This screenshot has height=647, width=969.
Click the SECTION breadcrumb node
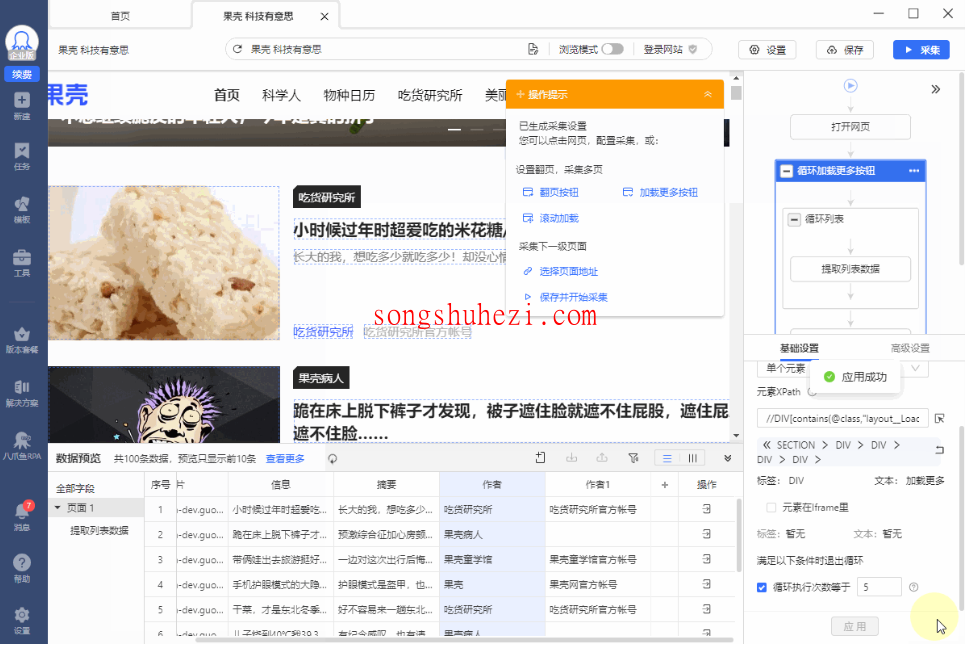[797, 446]
